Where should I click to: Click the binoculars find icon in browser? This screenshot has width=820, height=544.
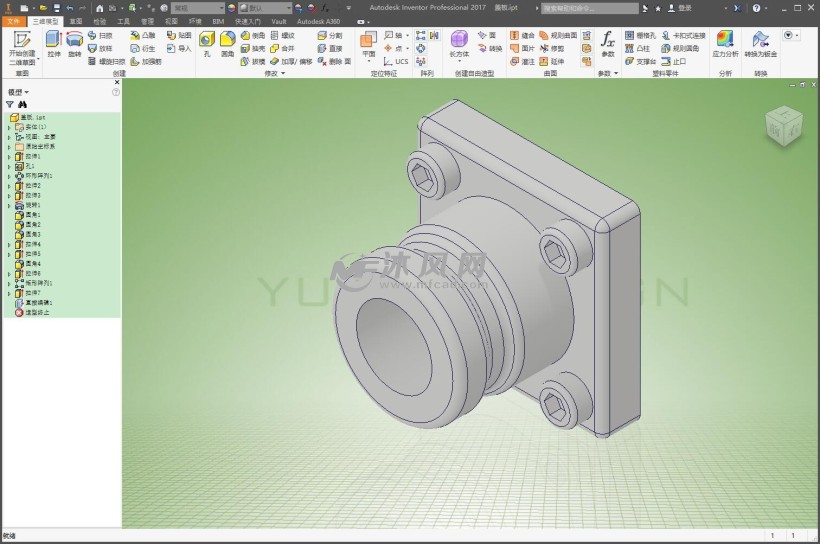click(22, 103)
